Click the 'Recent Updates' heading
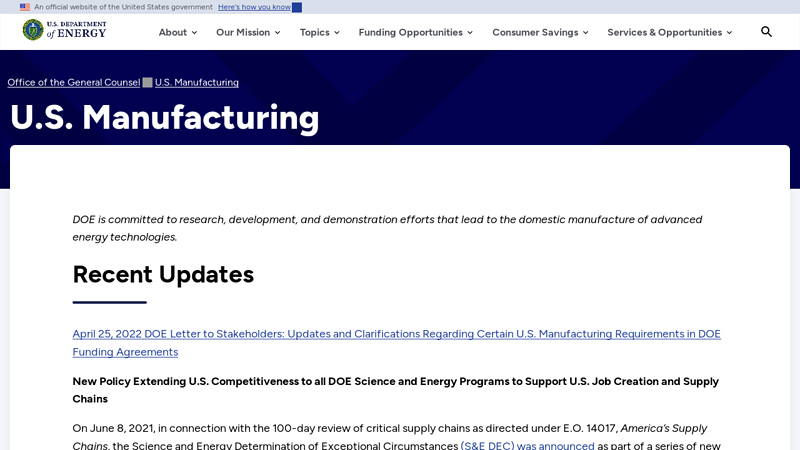Screen dimensions: 800x450 click(x=163, y=274)
